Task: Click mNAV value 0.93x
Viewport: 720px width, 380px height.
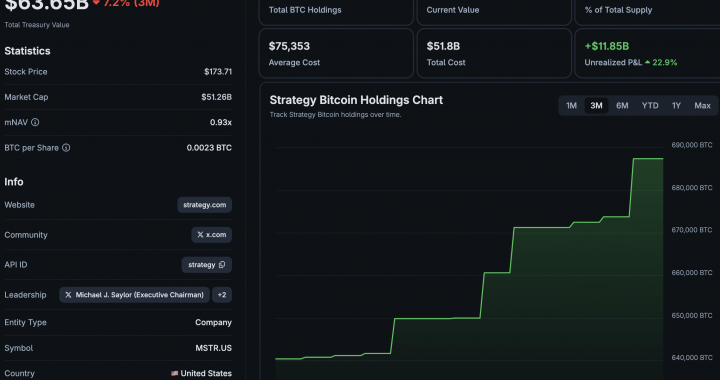Action: point(221,123)
